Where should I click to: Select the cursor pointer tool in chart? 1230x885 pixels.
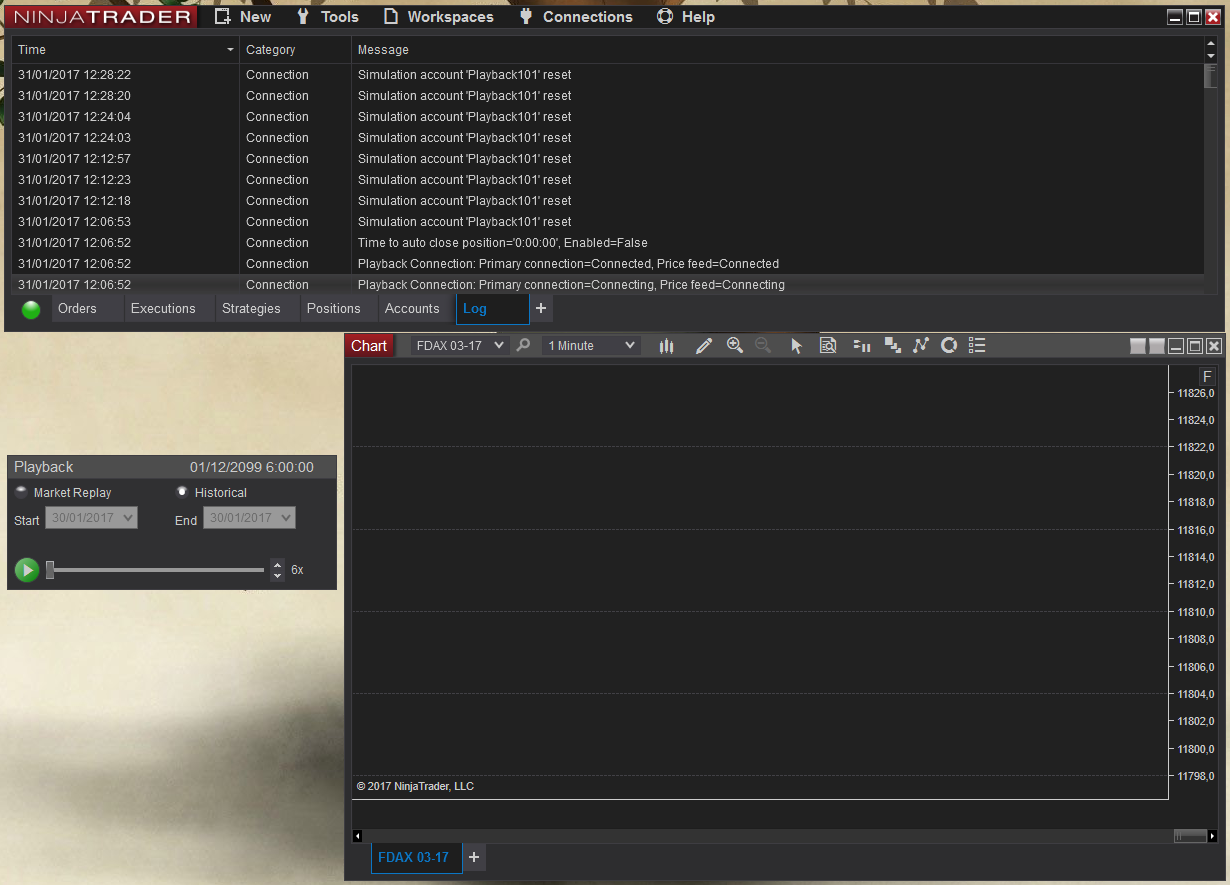(797, 346)
